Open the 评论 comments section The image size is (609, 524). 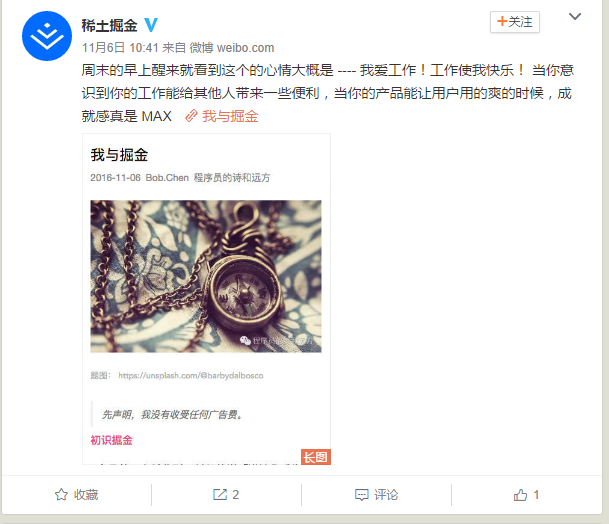point(386,495)
